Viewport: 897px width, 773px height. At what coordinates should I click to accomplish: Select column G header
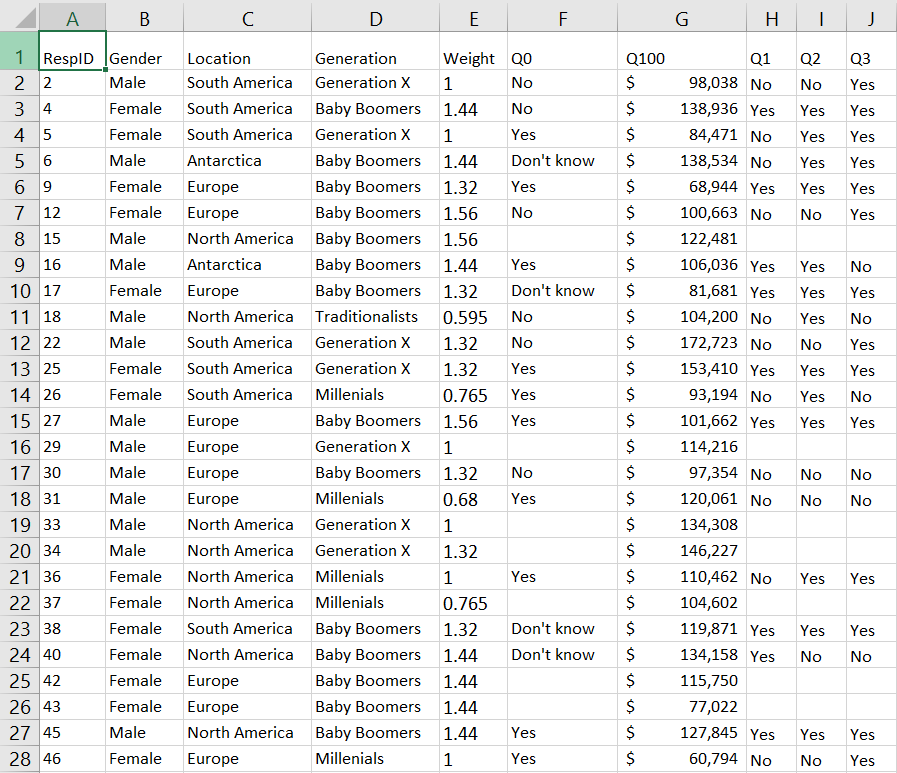(681, 18)
